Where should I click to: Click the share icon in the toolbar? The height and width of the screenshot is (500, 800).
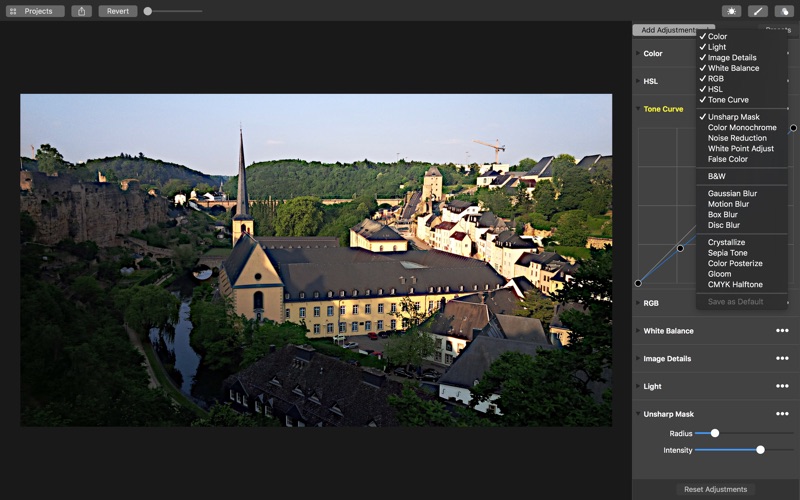click(82, 11)
